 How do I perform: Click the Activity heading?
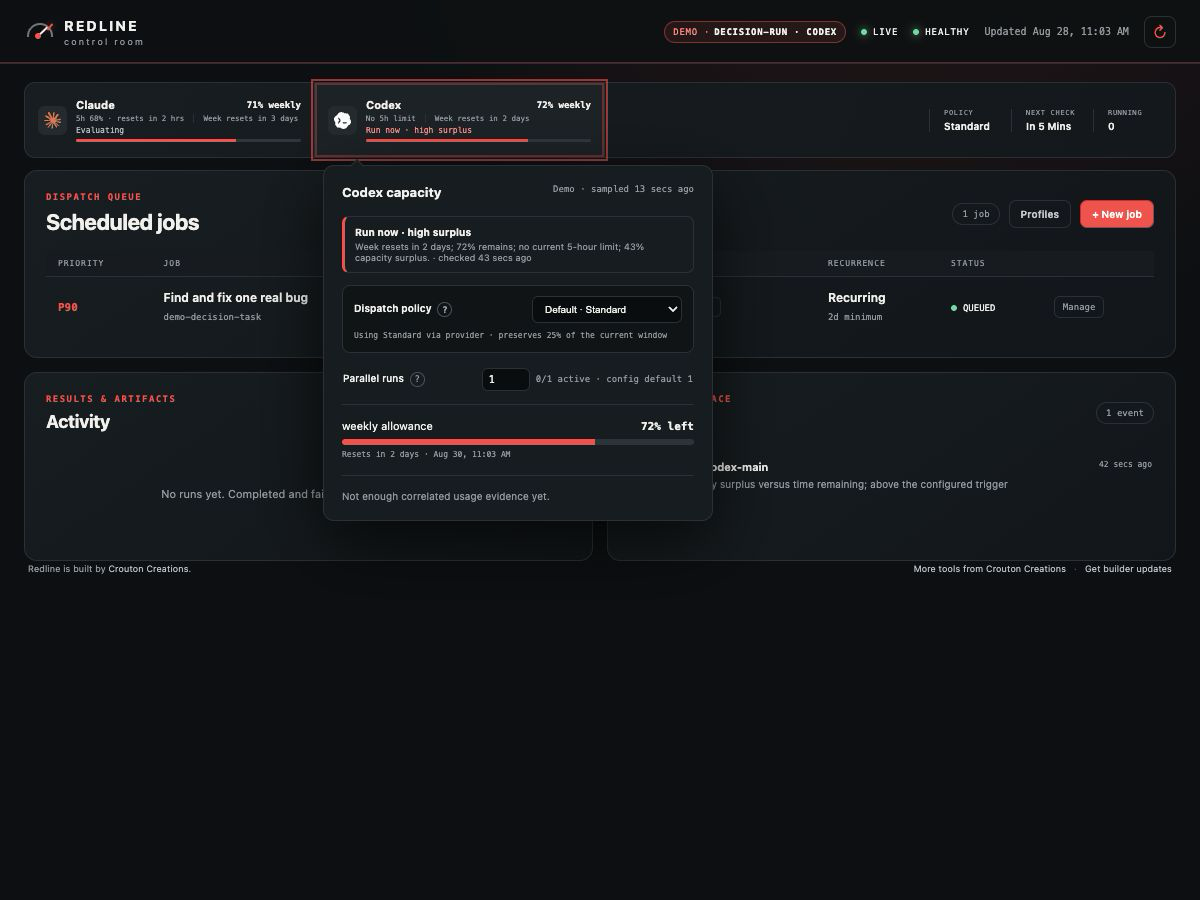point(78,422)
